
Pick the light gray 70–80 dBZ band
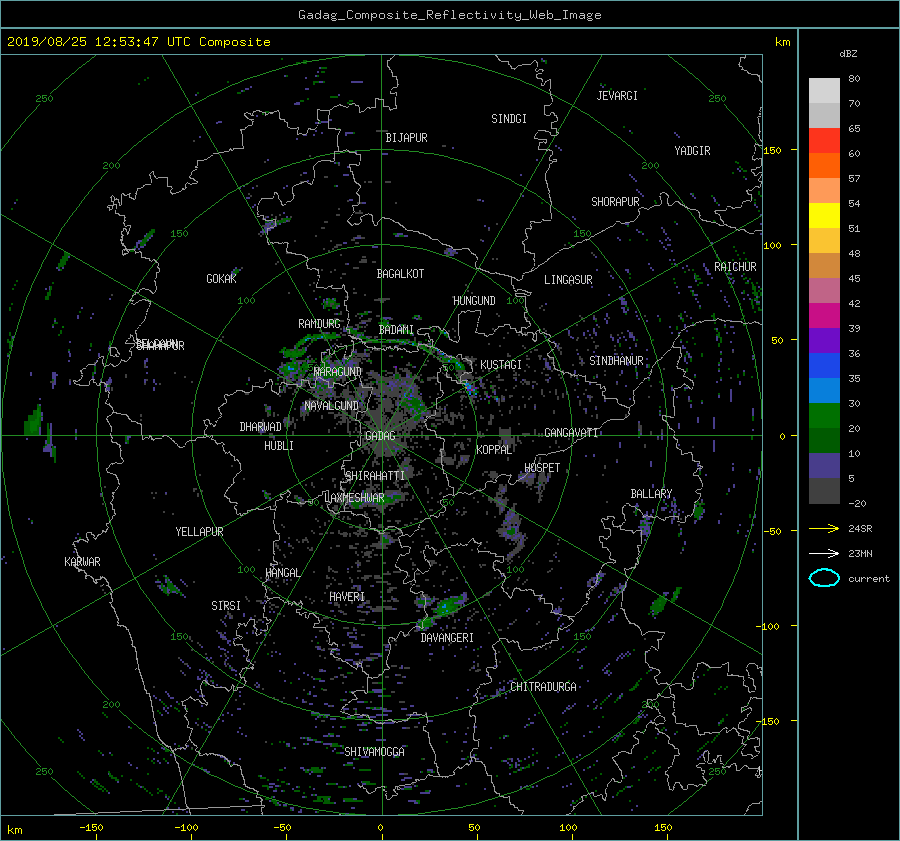[824, 91]
